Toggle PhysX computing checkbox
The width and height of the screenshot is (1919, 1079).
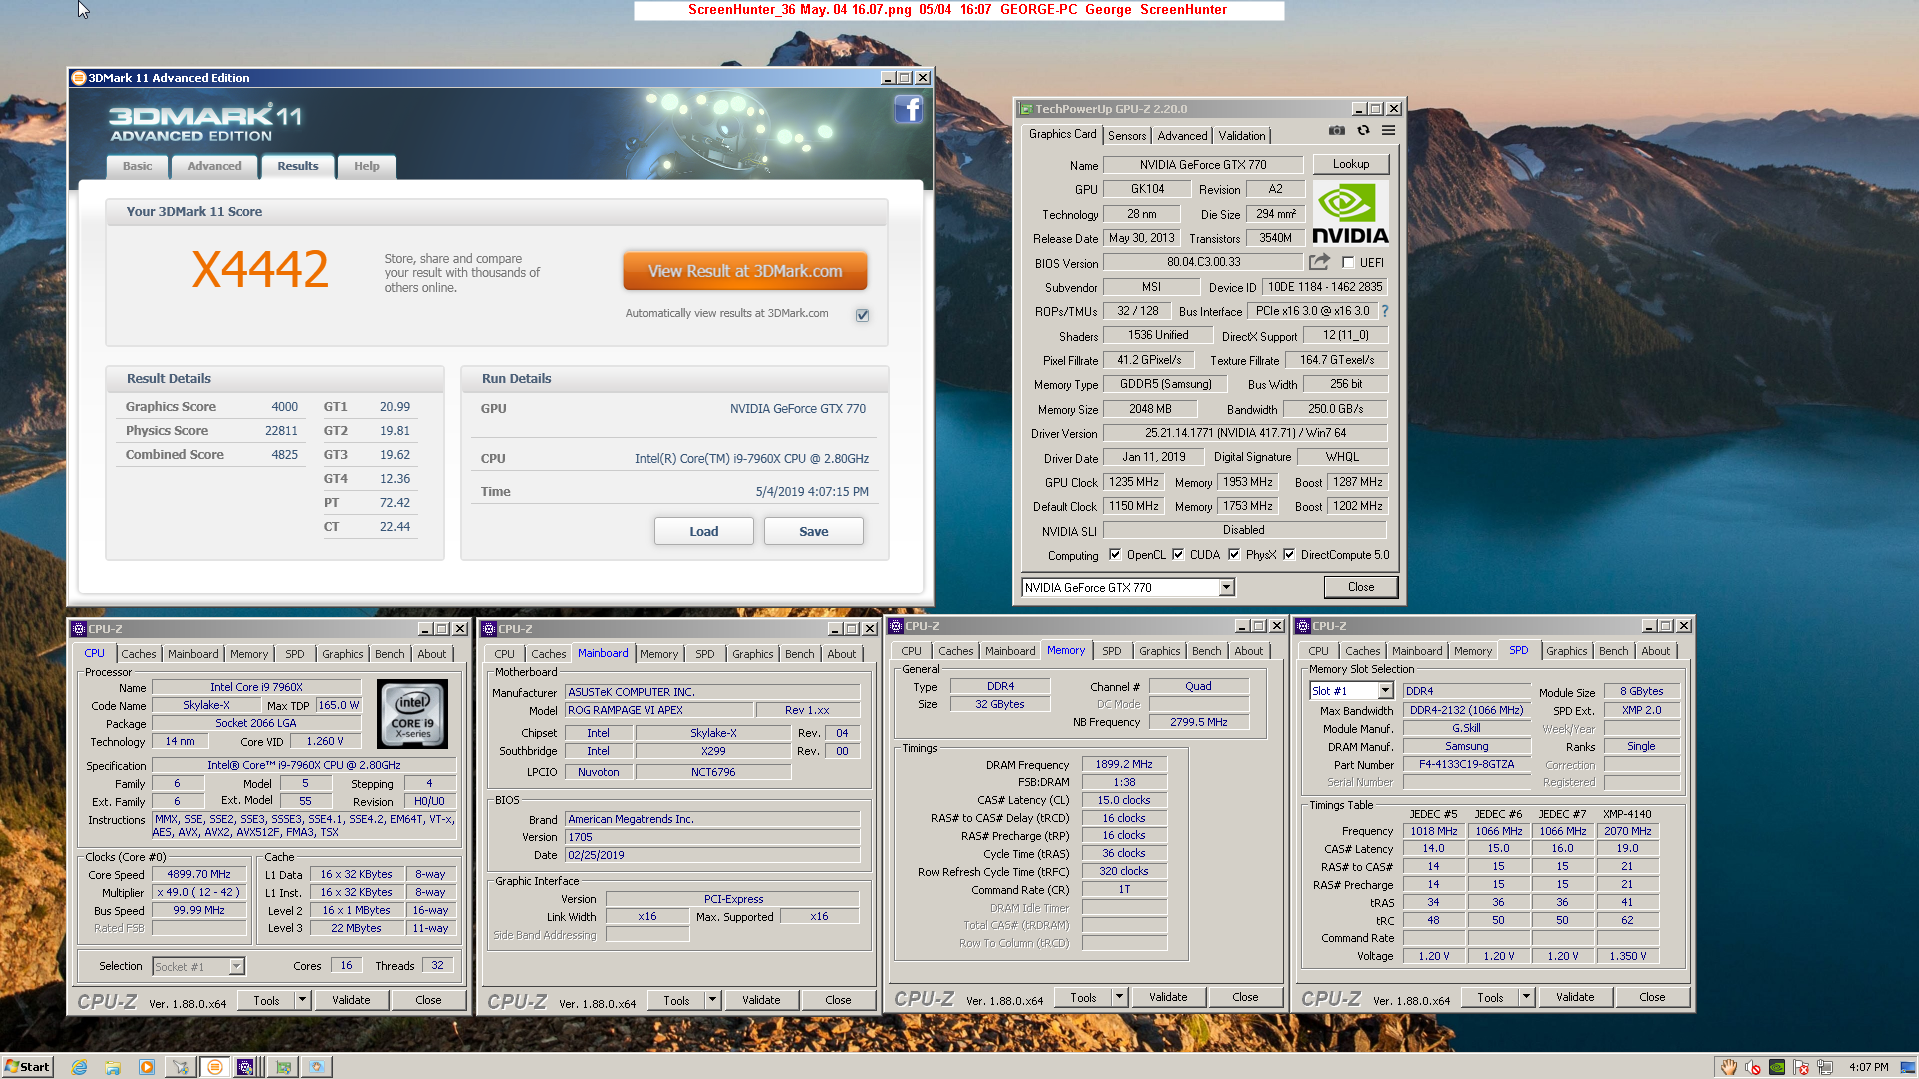coord(1234,555)
